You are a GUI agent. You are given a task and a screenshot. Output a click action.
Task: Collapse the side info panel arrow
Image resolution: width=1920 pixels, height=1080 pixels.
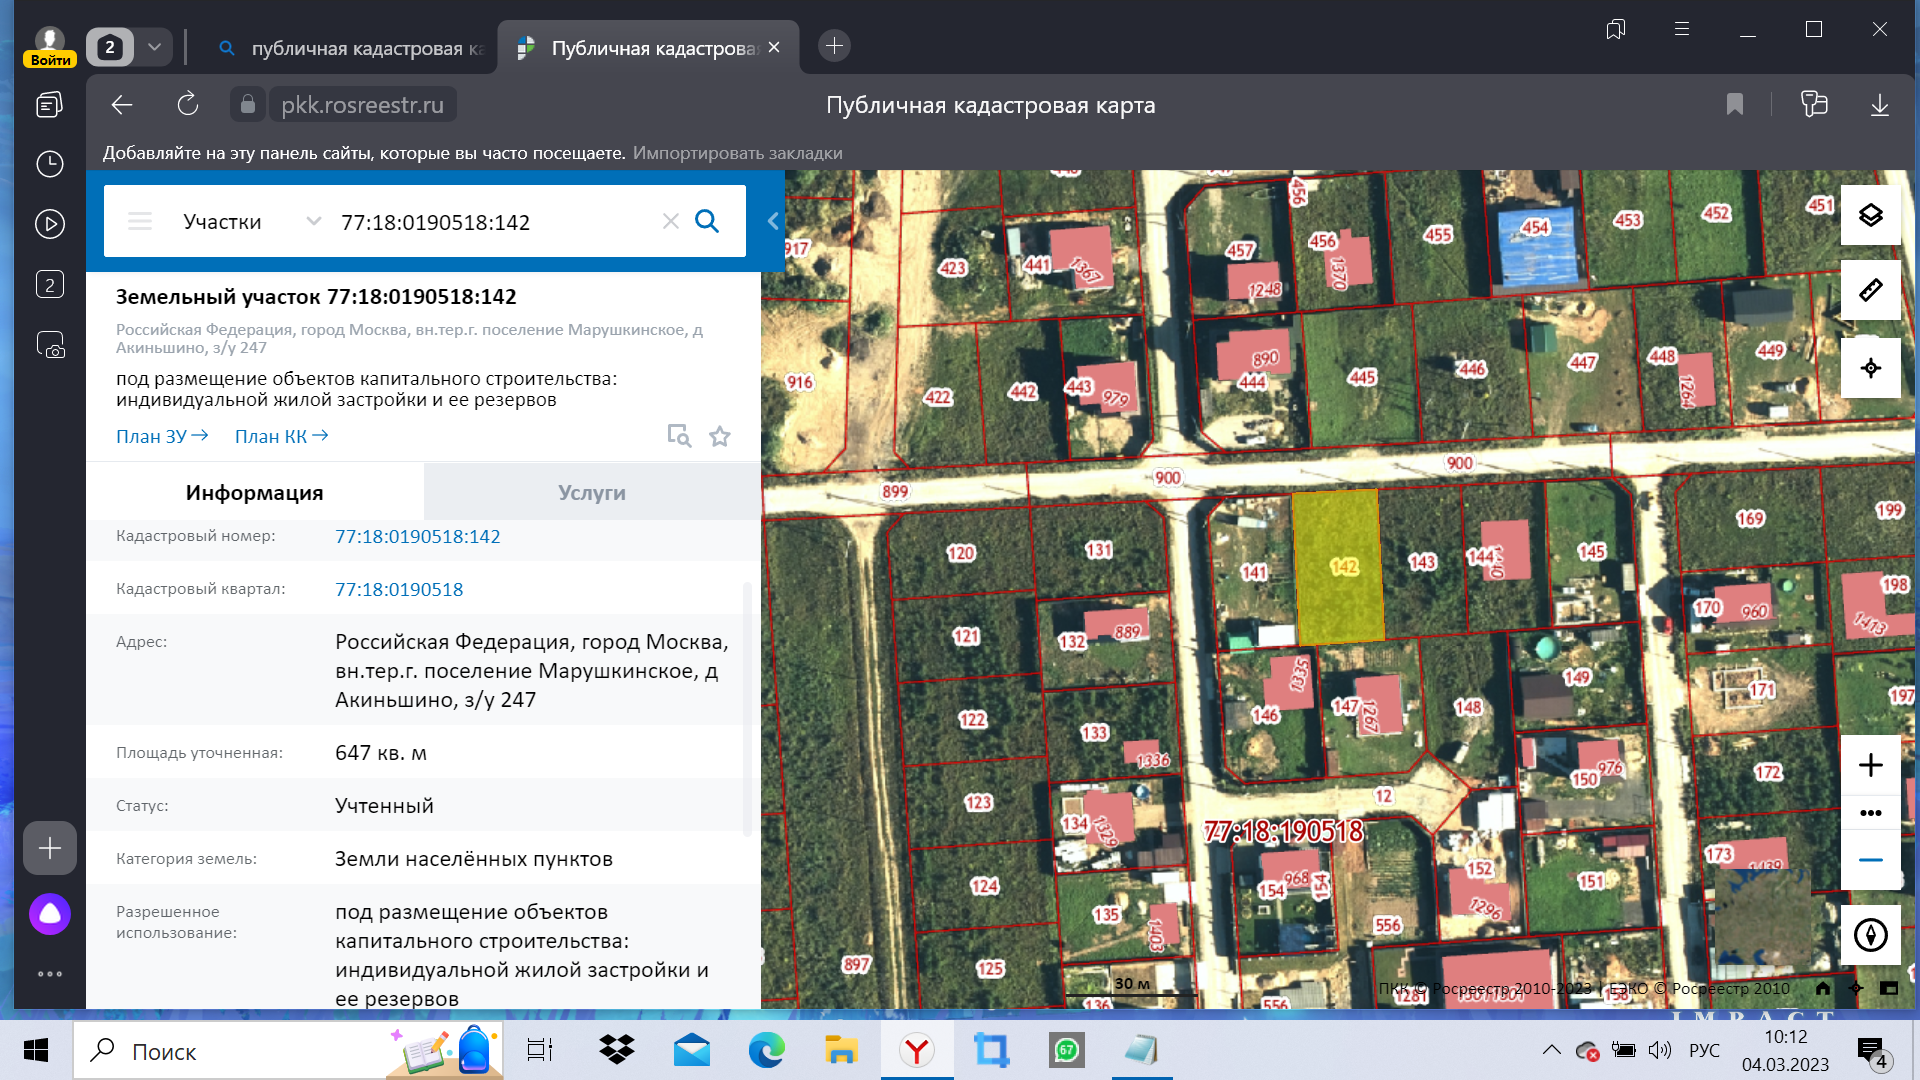772,221
